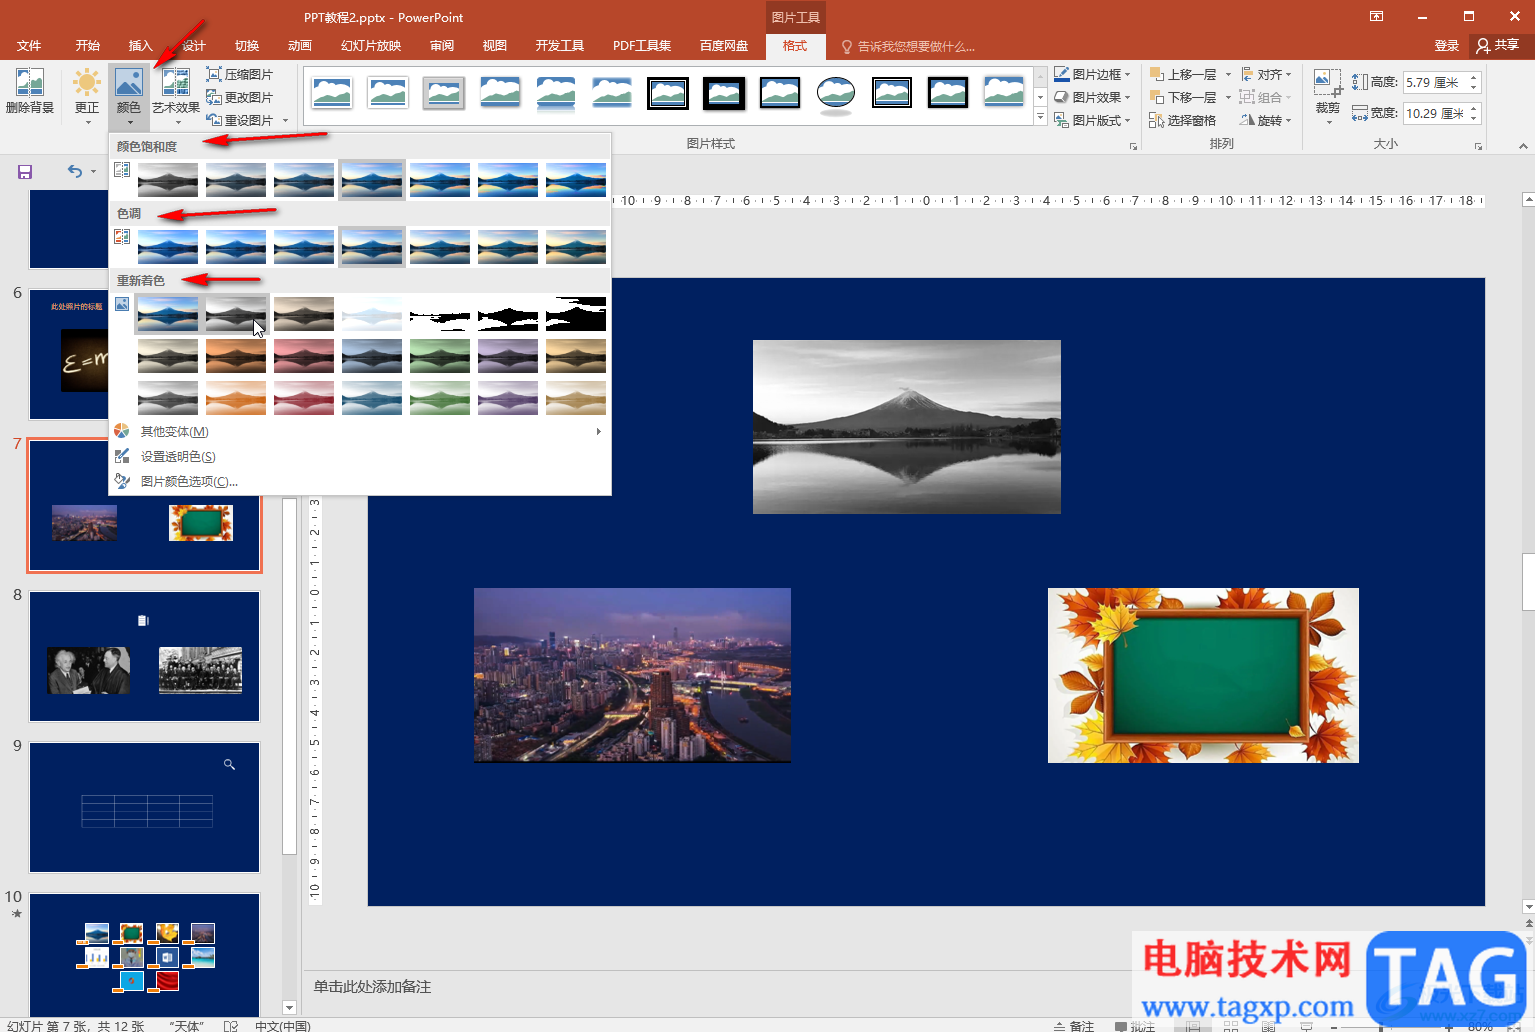Select the city night picture on slide
1535x1032 pixels.
pos(632,675)
